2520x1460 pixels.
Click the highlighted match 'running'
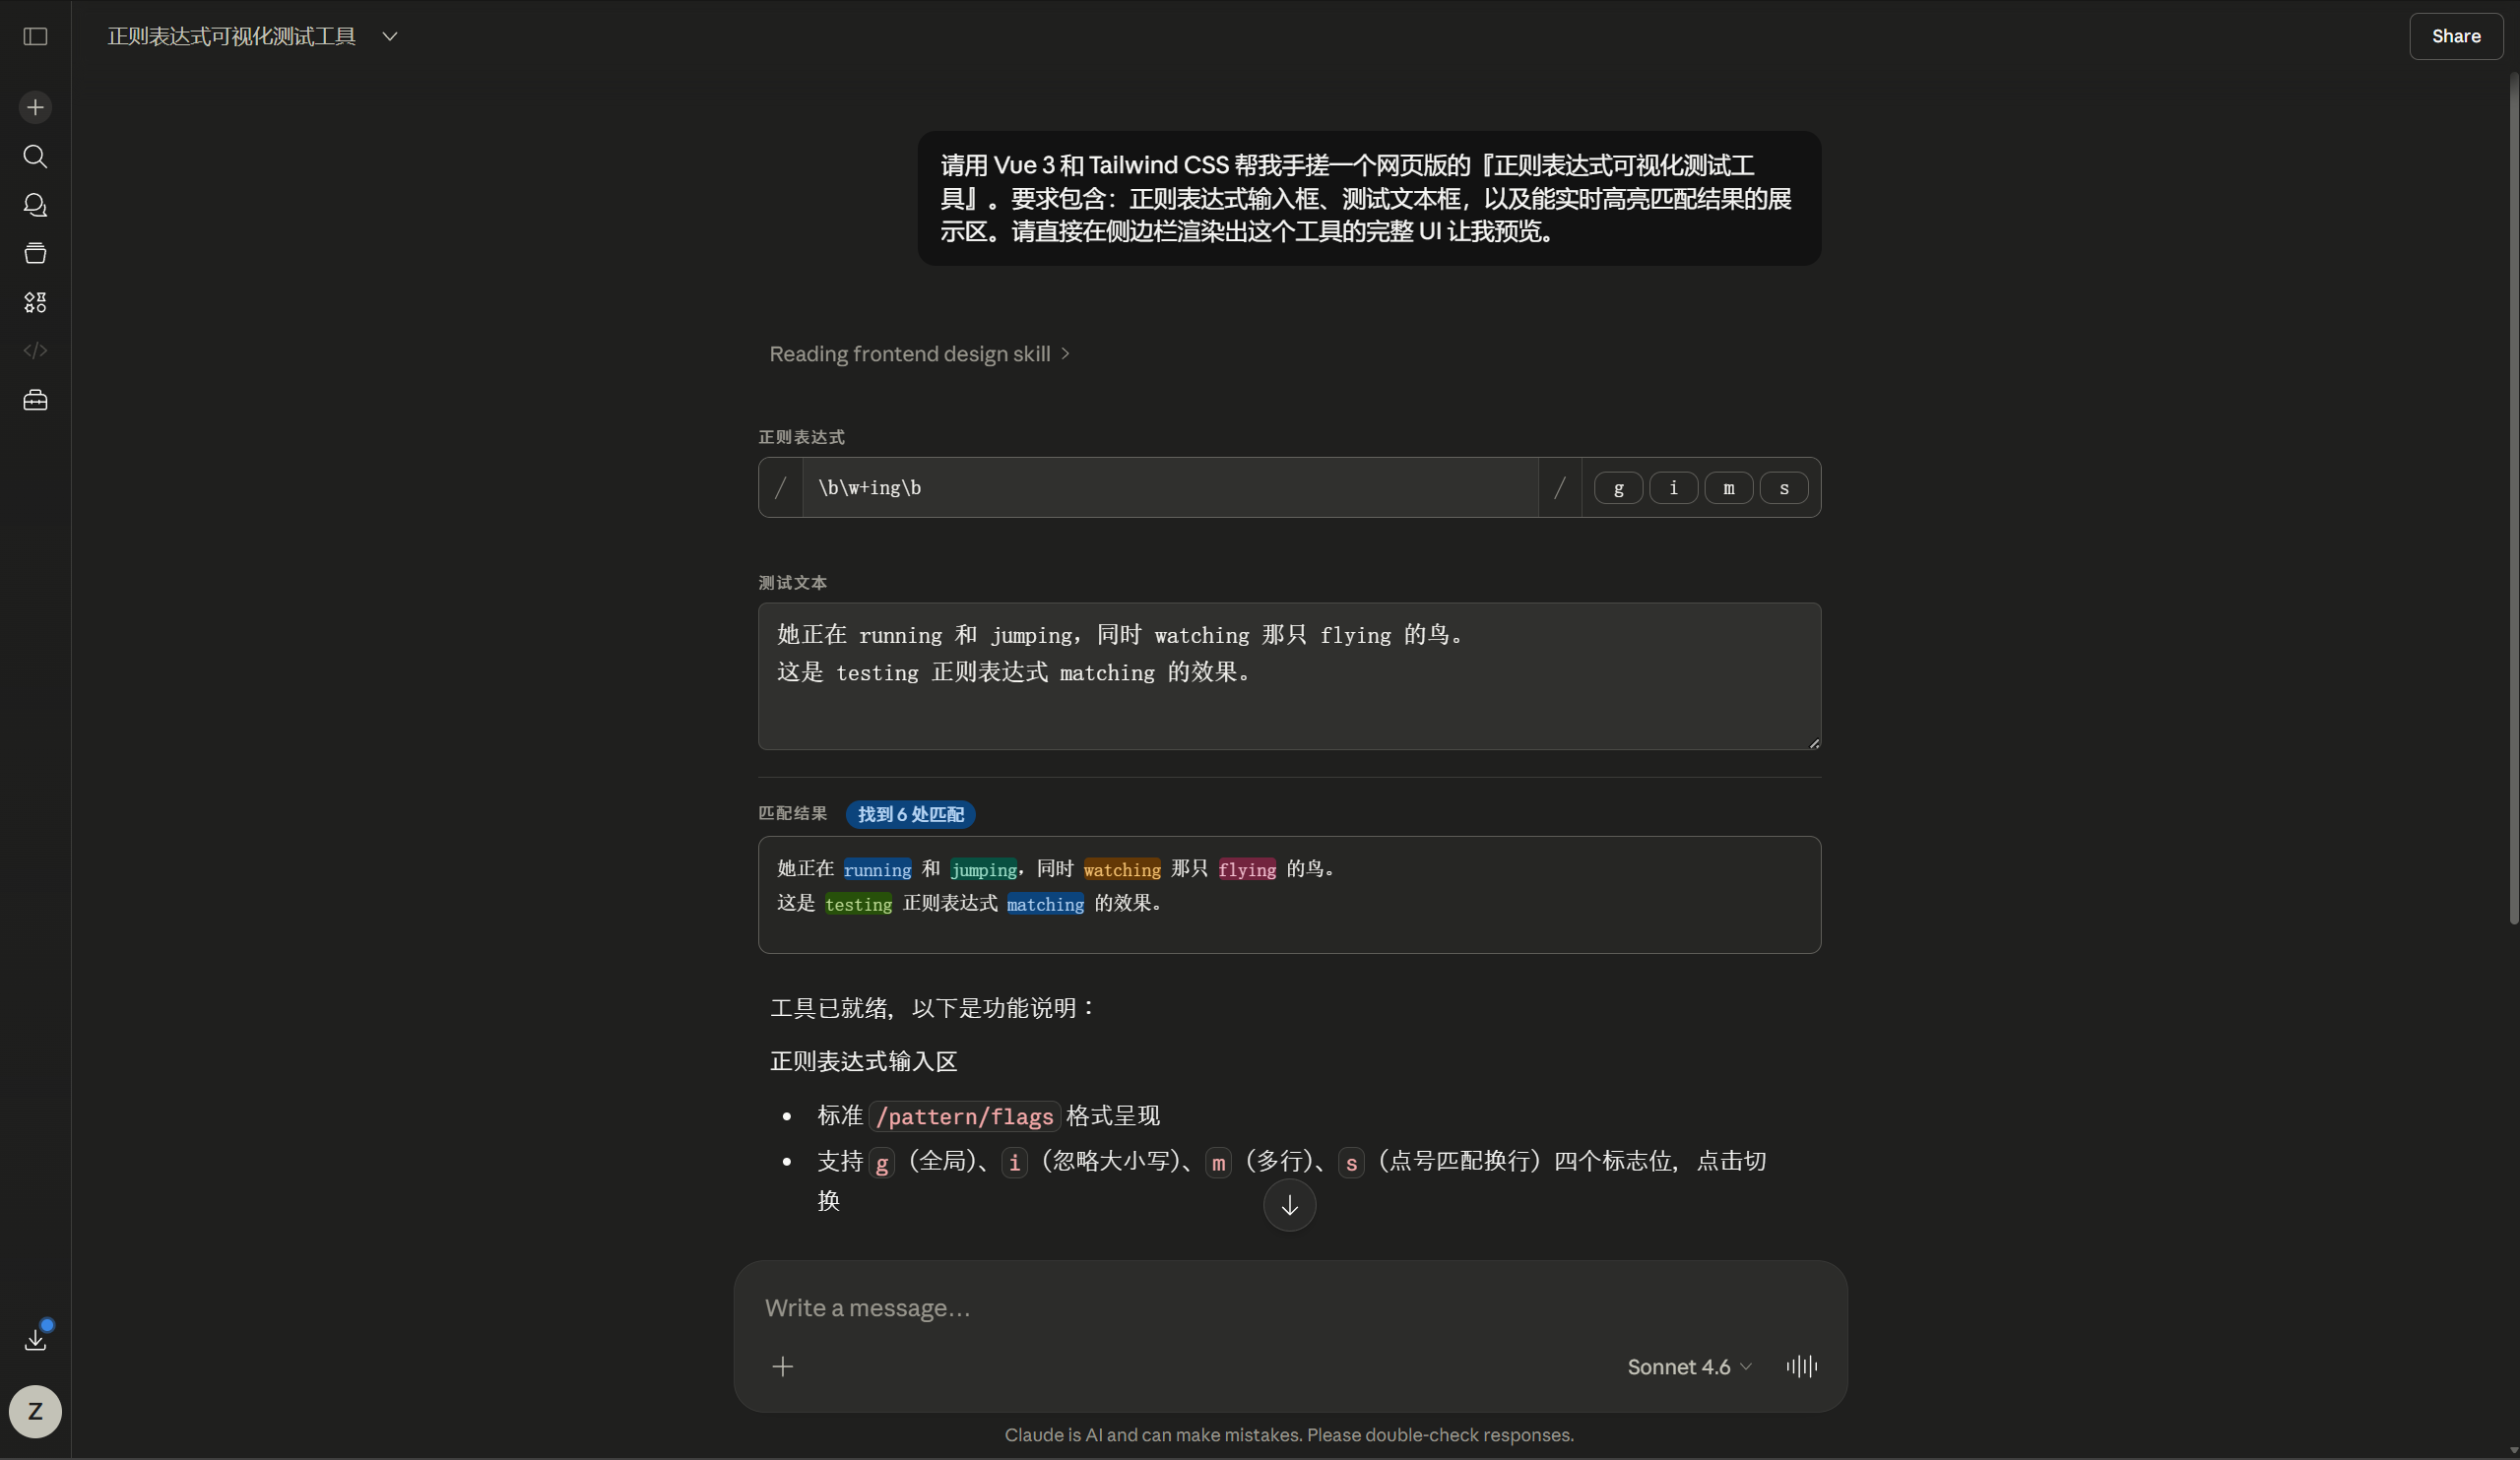pyautogui.click(x=877, y=869)
